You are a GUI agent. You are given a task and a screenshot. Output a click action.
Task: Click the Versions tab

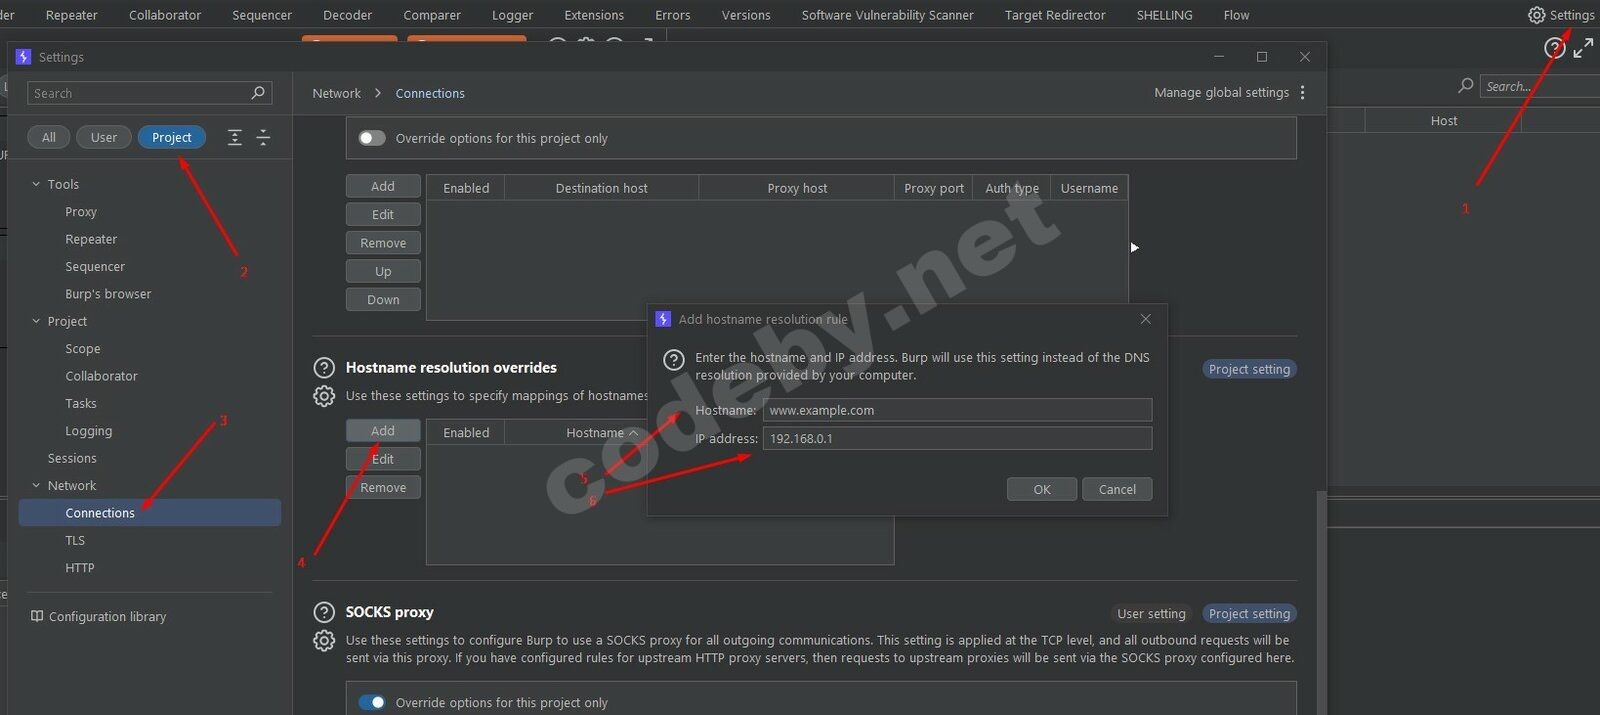746,15
